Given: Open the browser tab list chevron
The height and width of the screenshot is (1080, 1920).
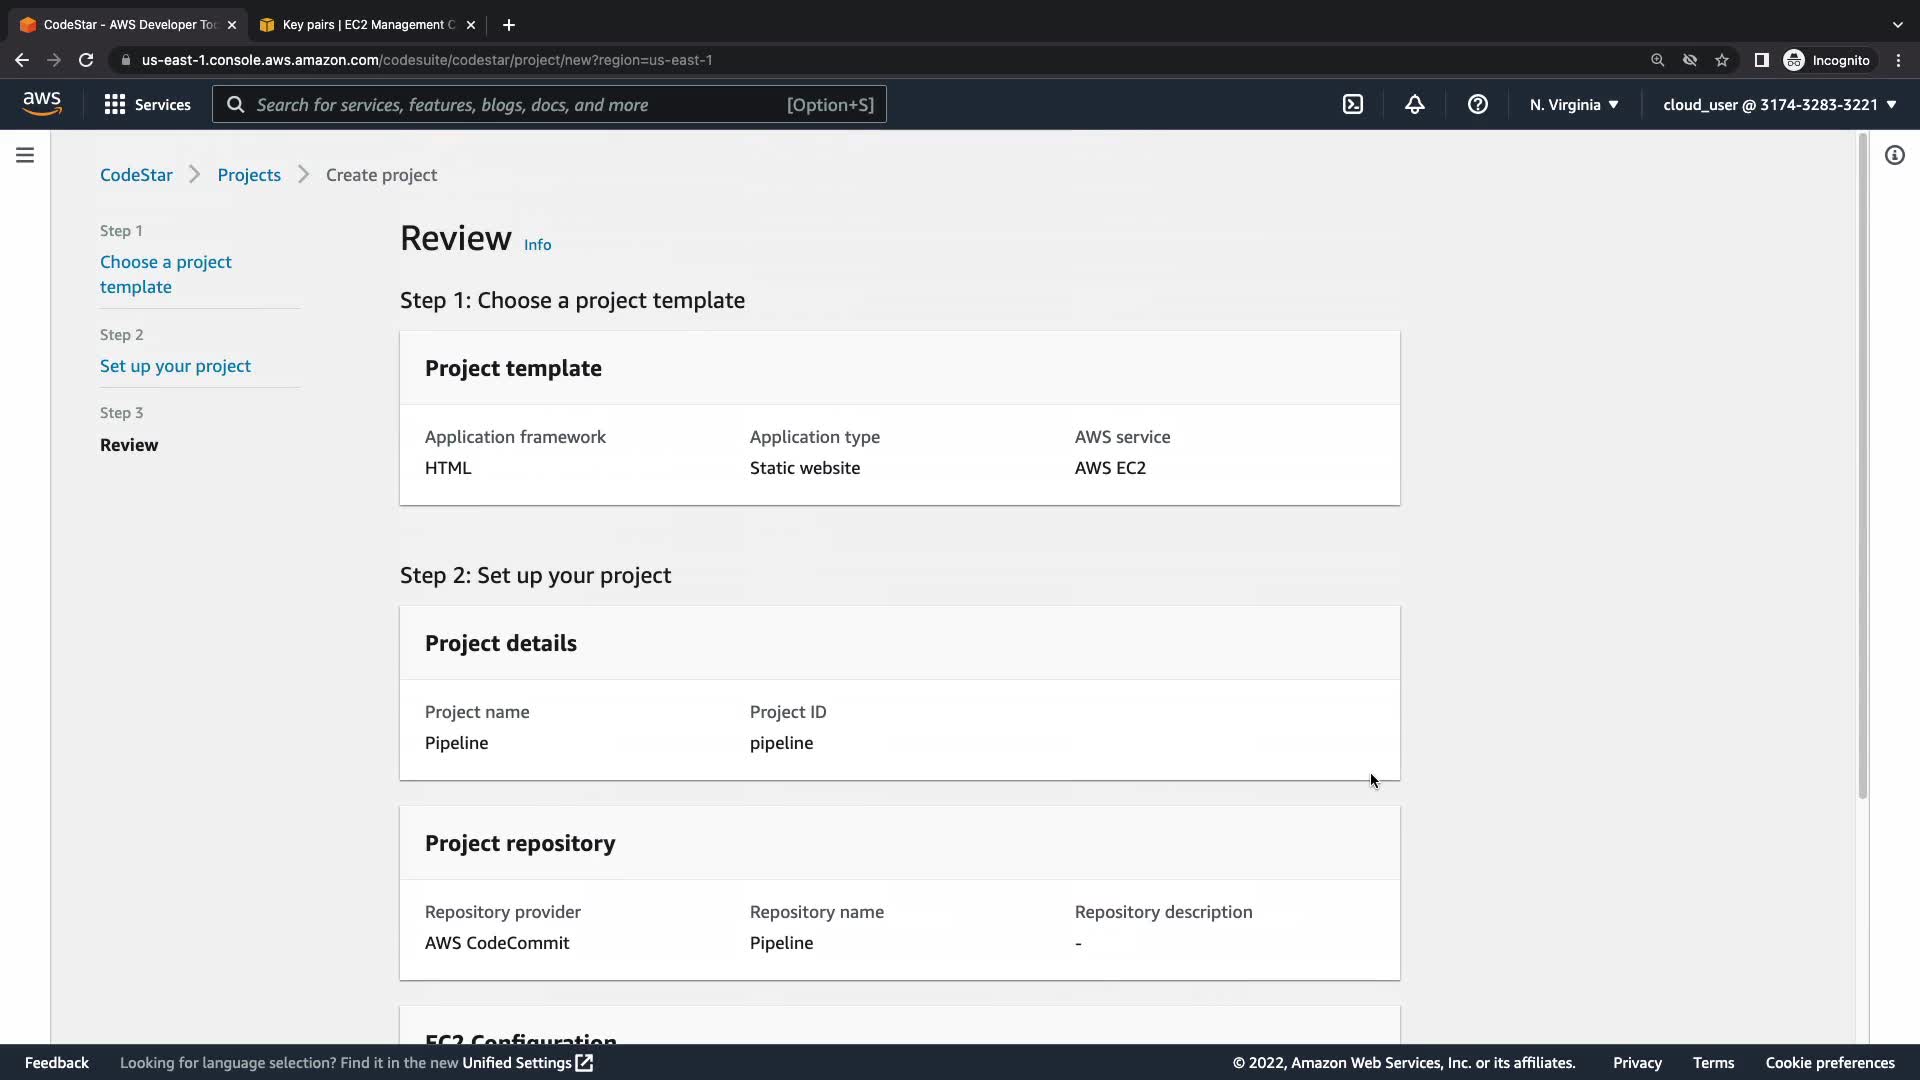Looking at the screenshot, I should pyautogui.click(x=1897, y=24).
